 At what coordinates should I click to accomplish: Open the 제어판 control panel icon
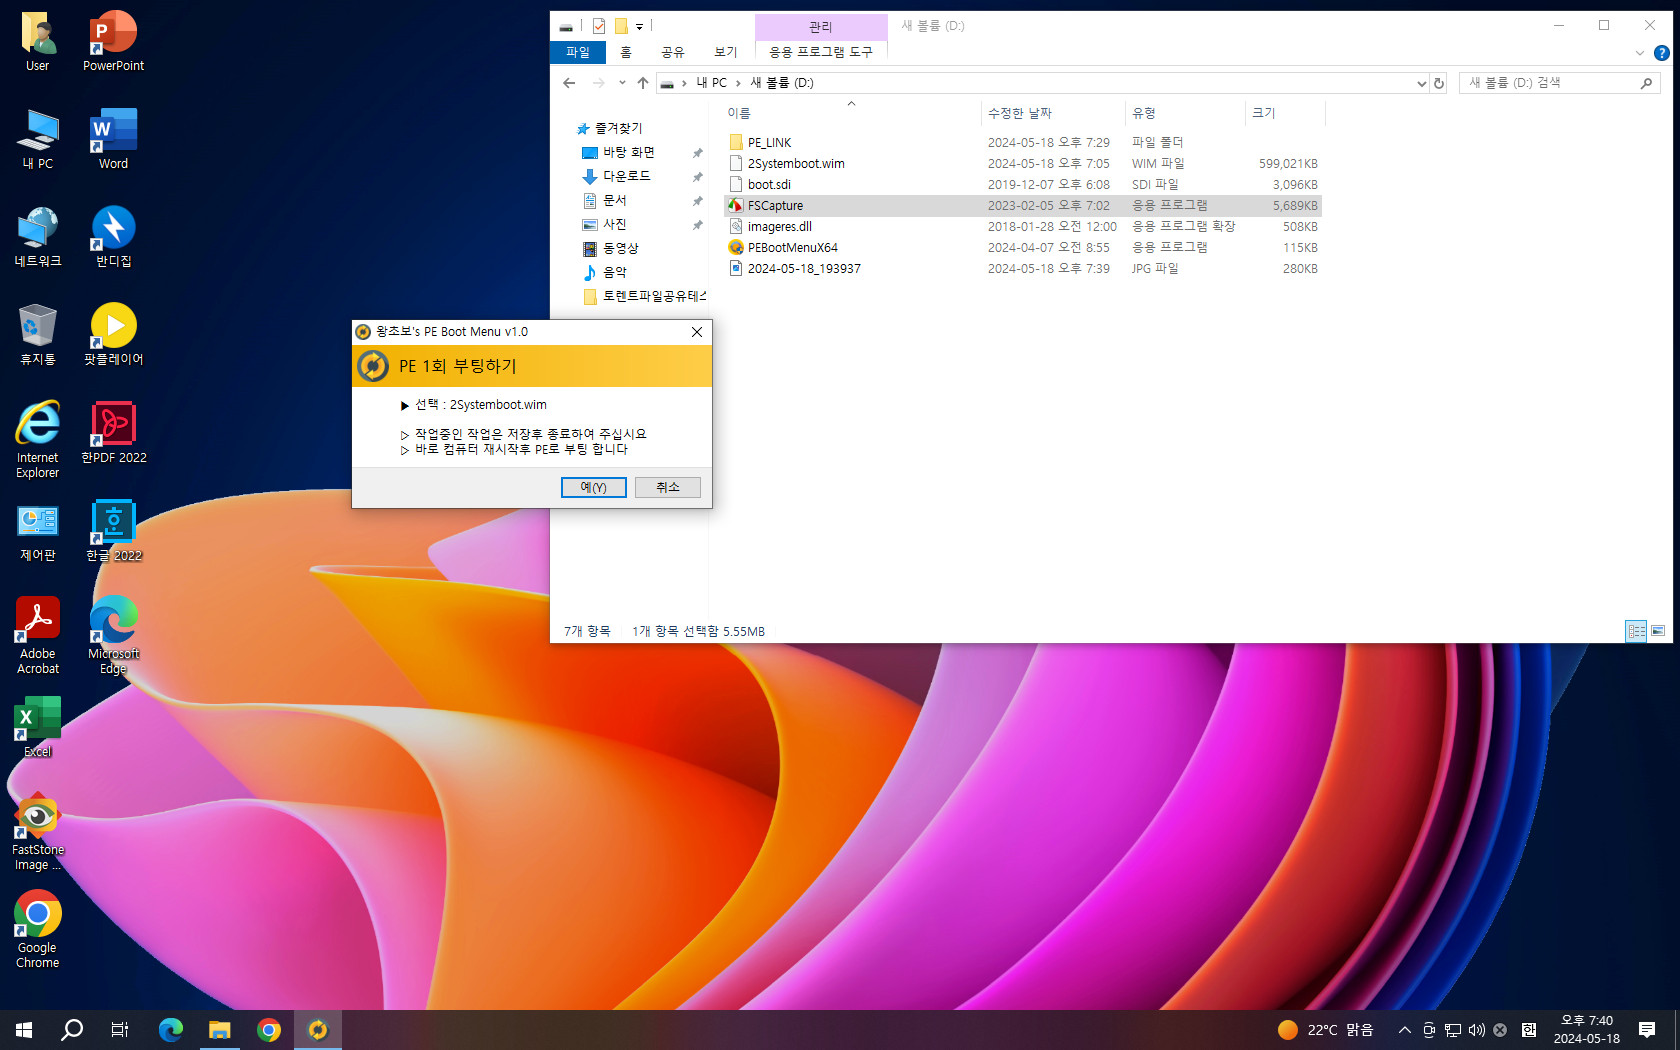38,531
